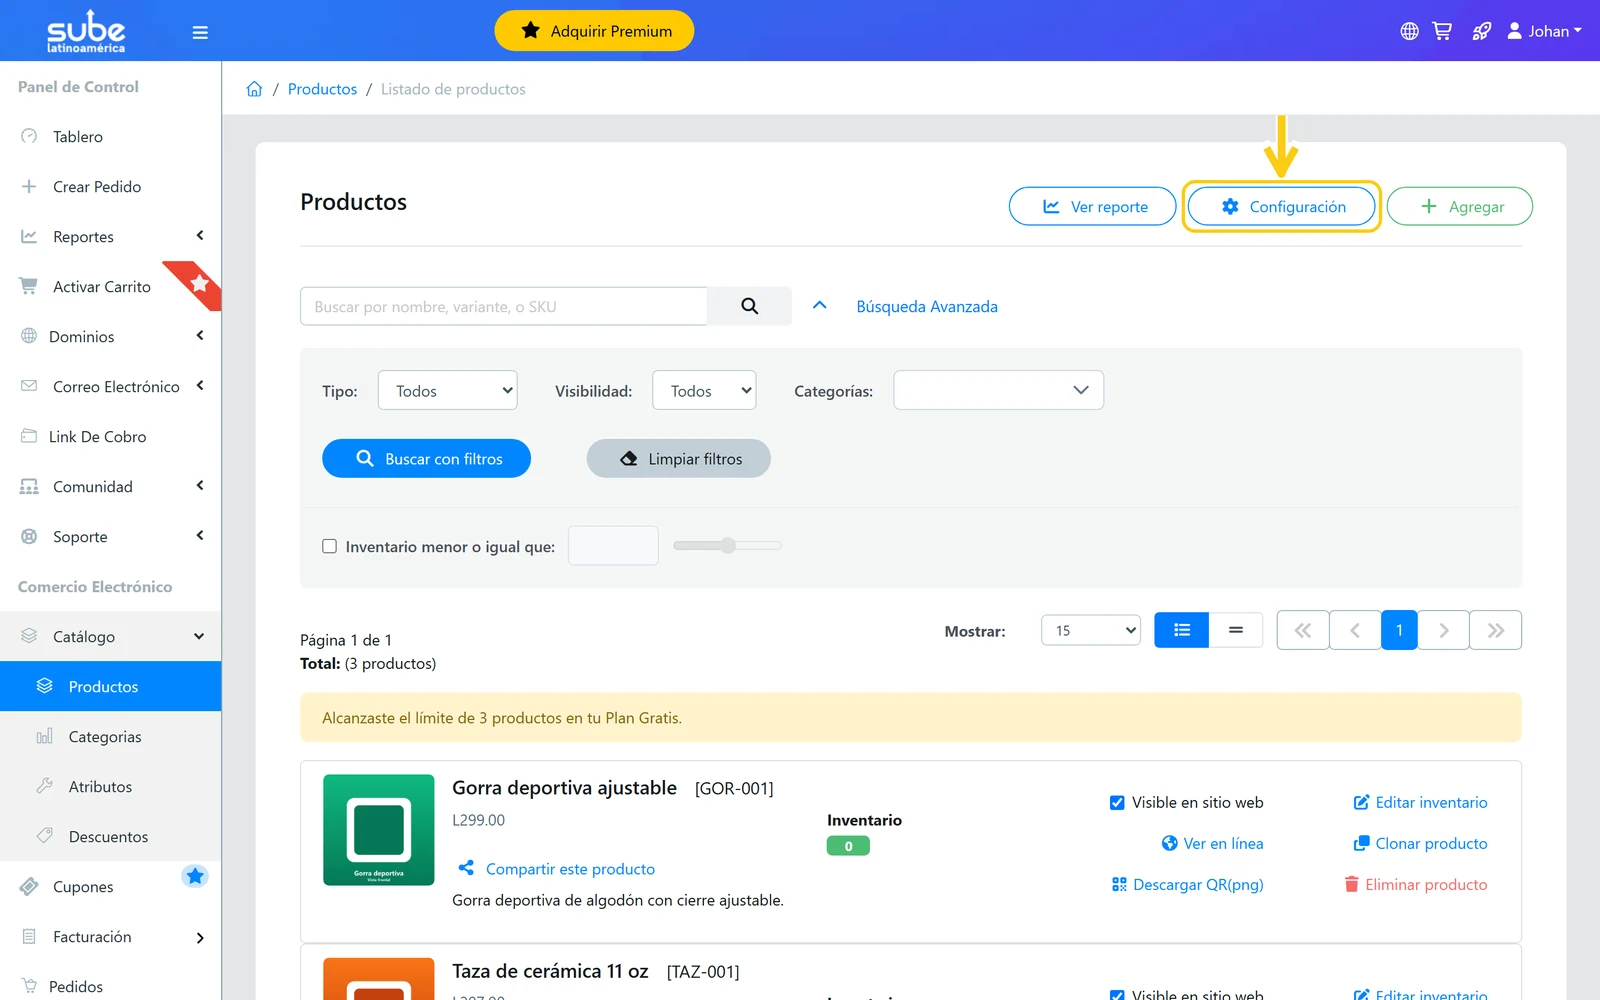Click Buscar con filtros button

(x=426, y=458)
